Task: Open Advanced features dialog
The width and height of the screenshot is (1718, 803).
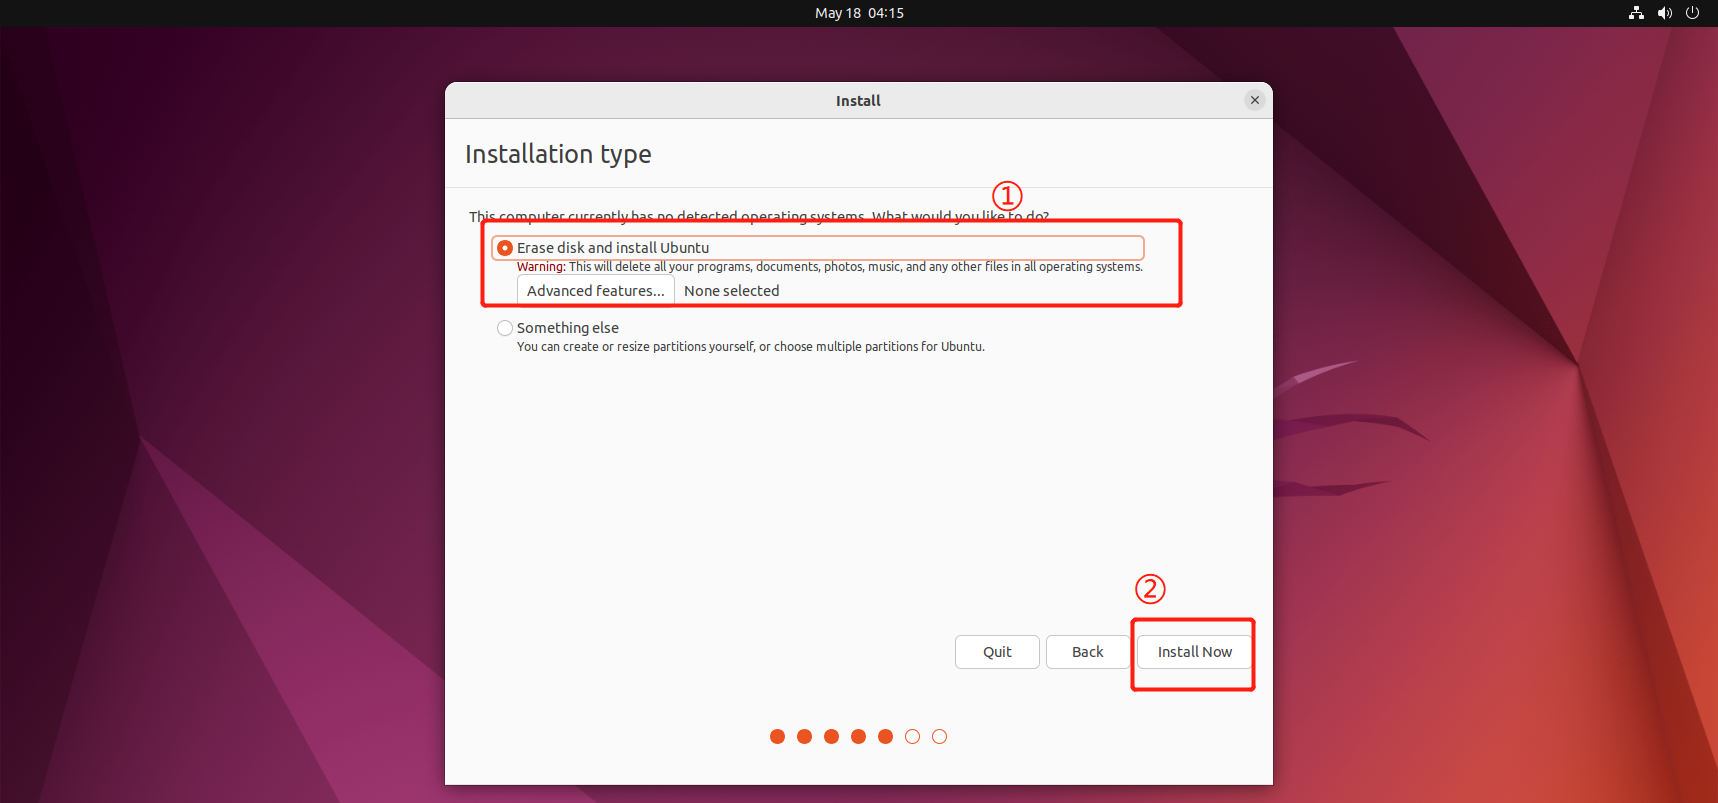Action: pos(595,291)
